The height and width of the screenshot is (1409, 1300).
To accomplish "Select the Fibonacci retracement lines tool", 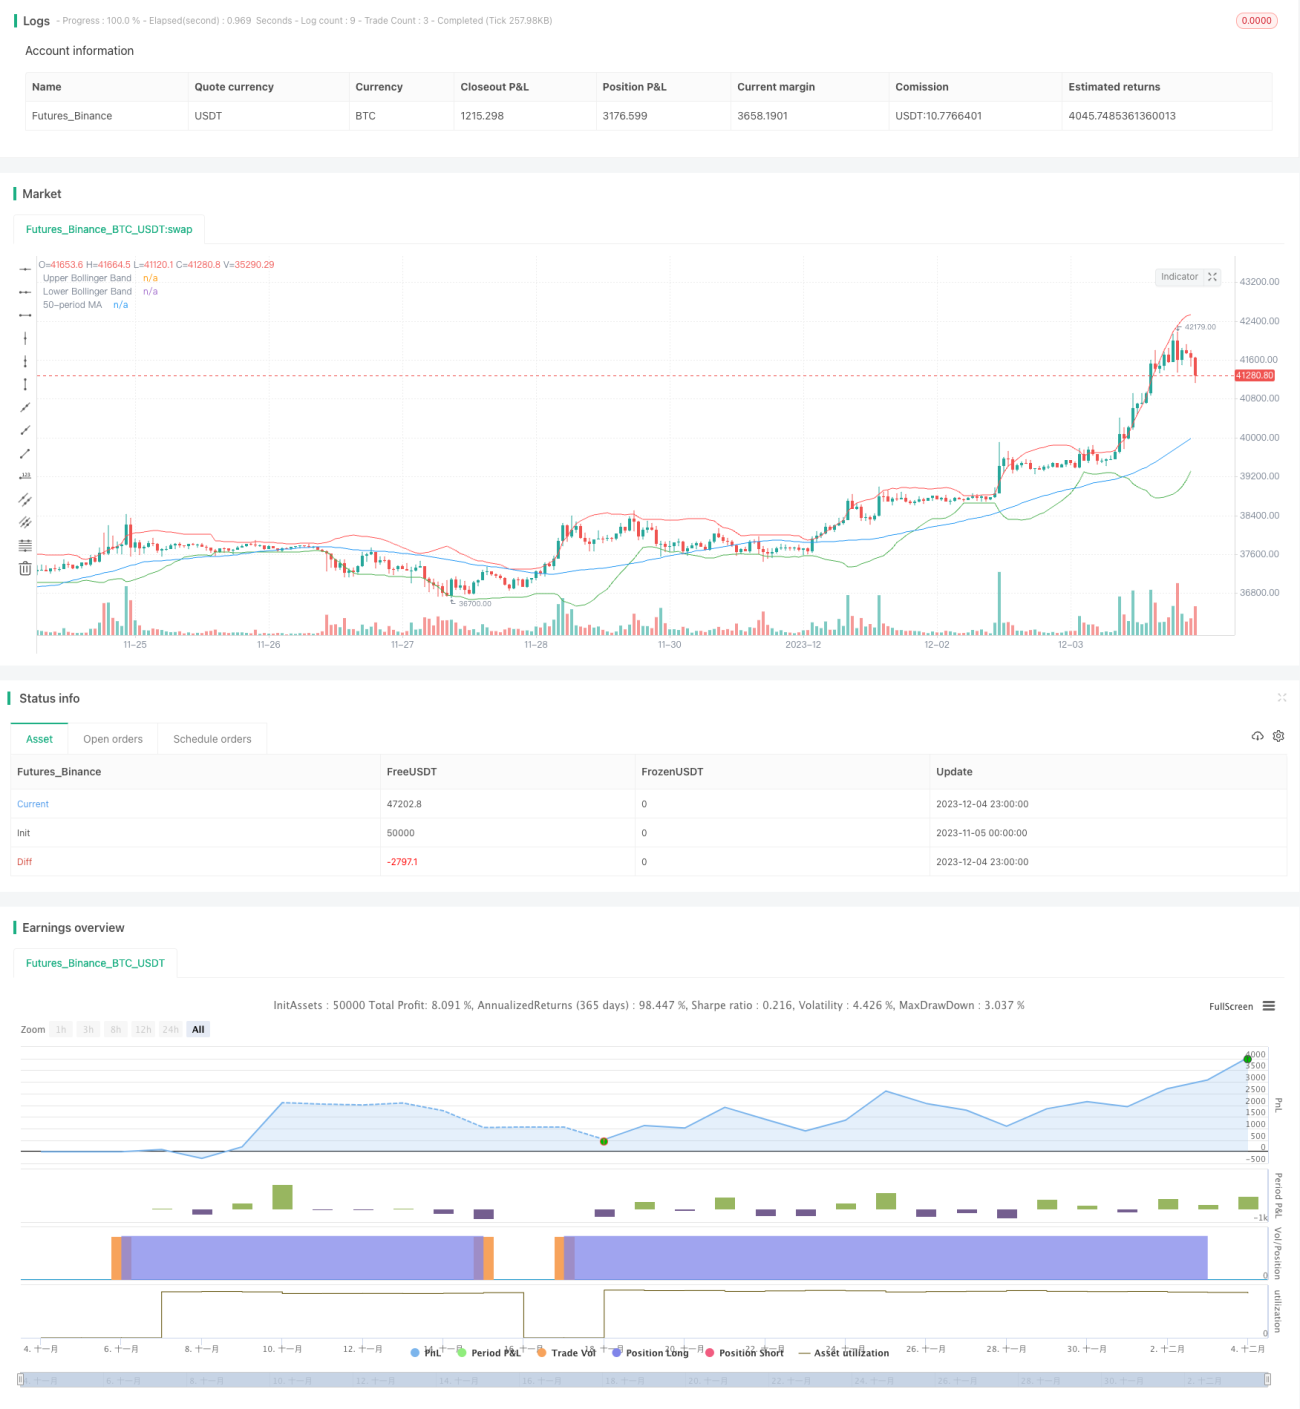I will 25,545.
